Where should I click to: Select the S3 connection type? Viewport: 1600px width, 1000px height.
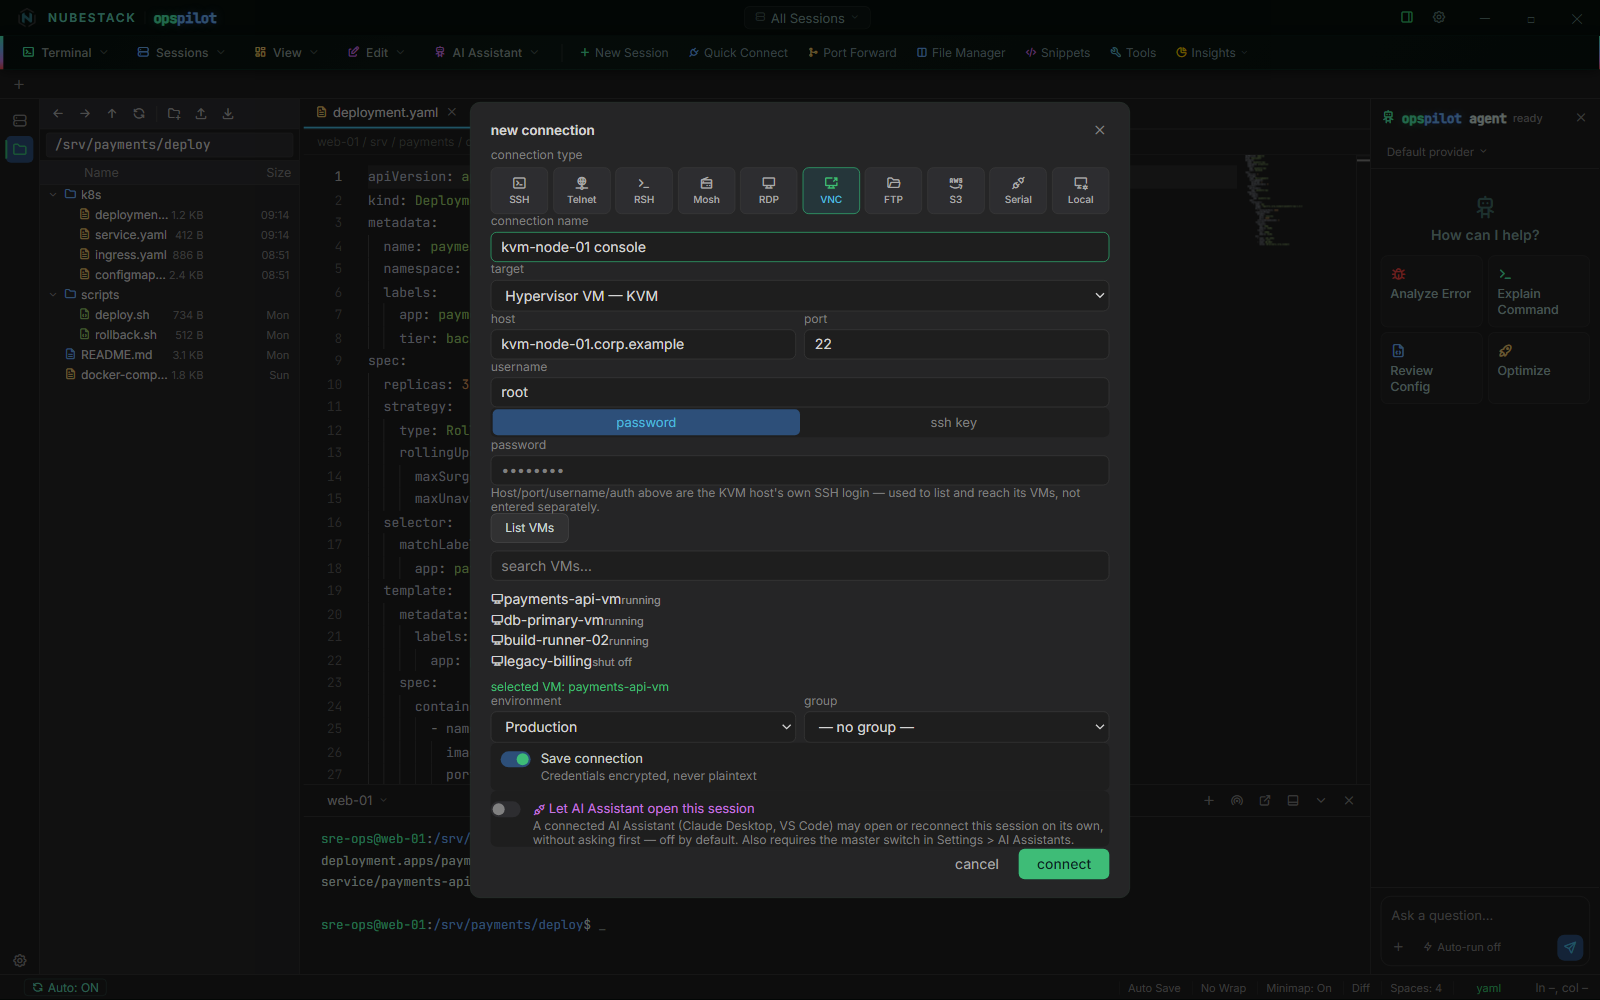(956, 190)
